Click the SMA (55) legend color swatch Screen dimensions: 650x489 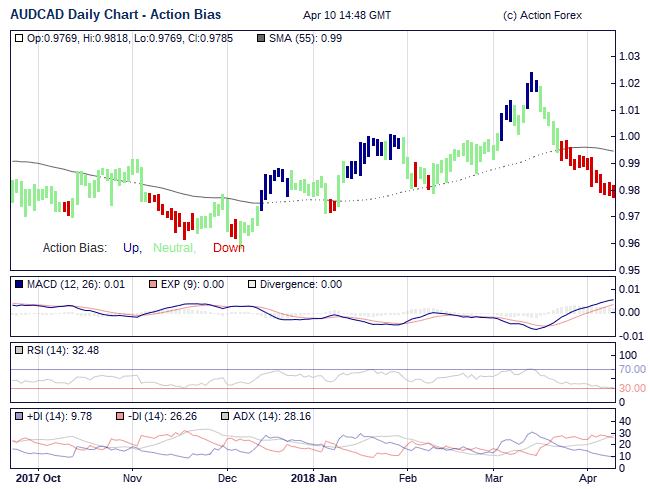(262, 38)
